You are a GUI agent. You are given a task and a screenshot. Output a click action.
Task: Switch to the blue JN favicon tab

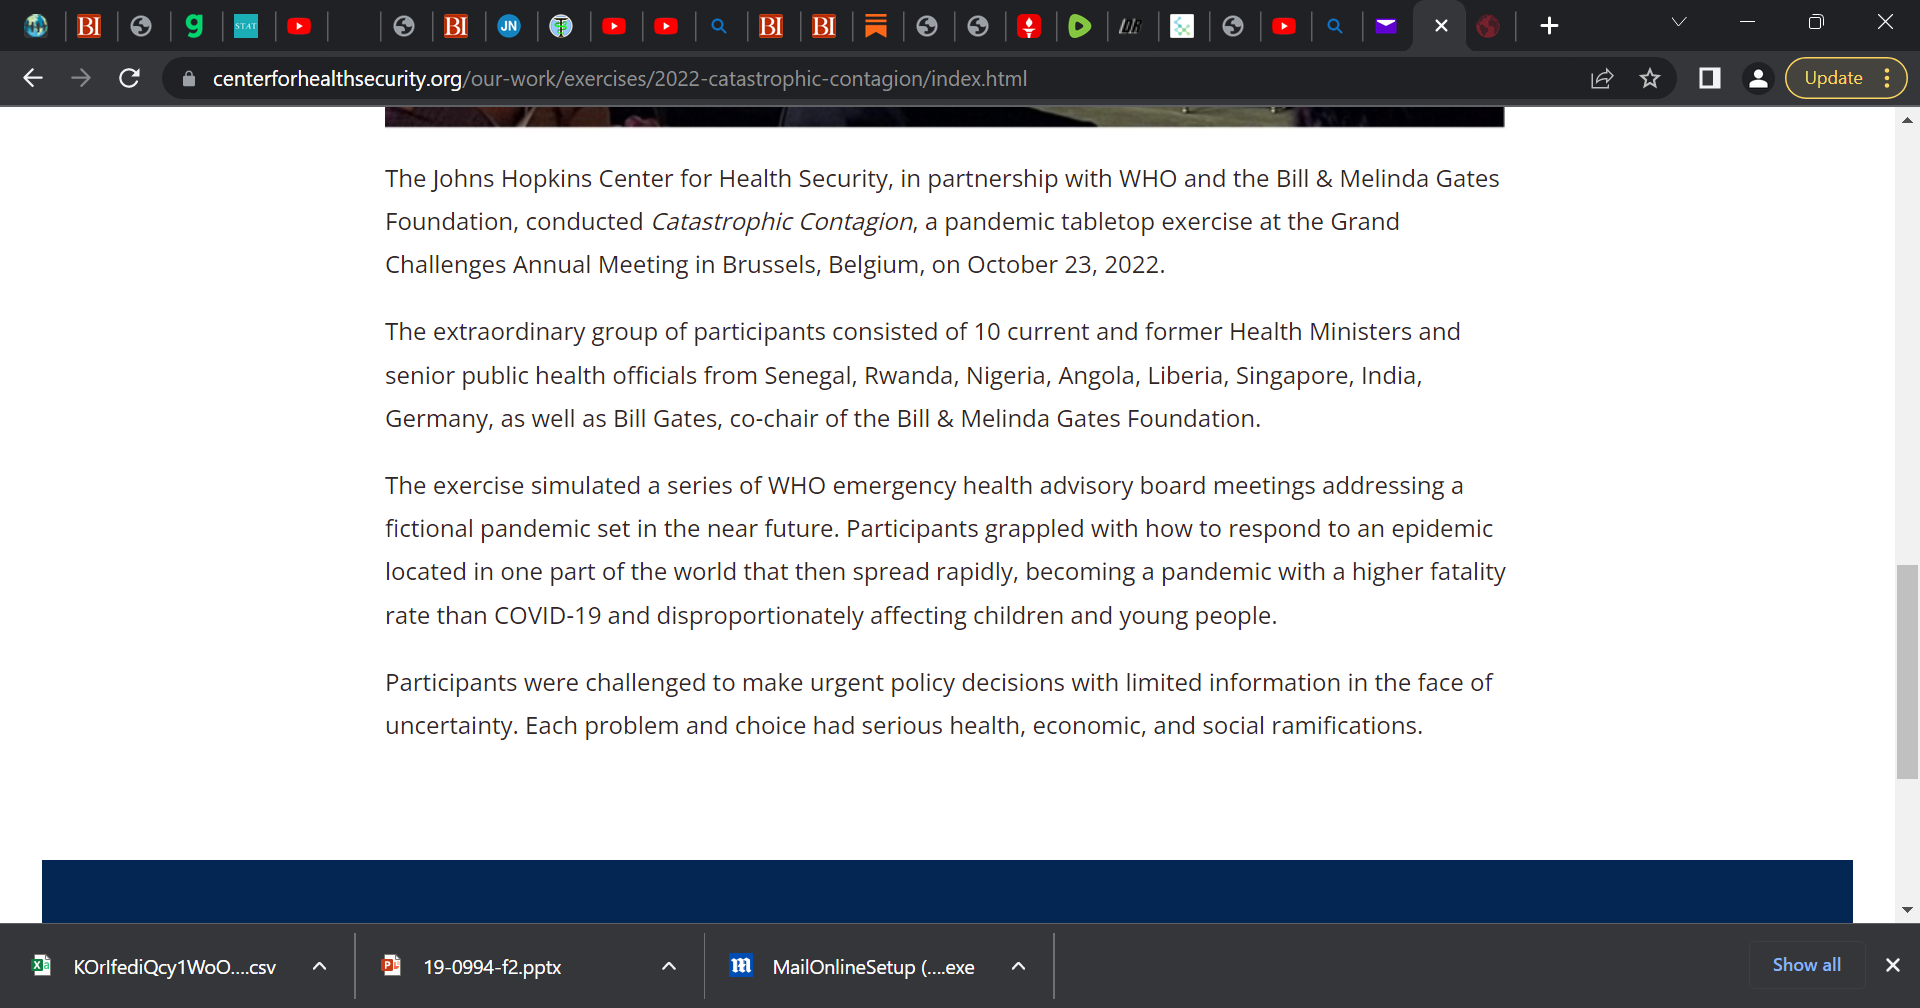[509, 26]
